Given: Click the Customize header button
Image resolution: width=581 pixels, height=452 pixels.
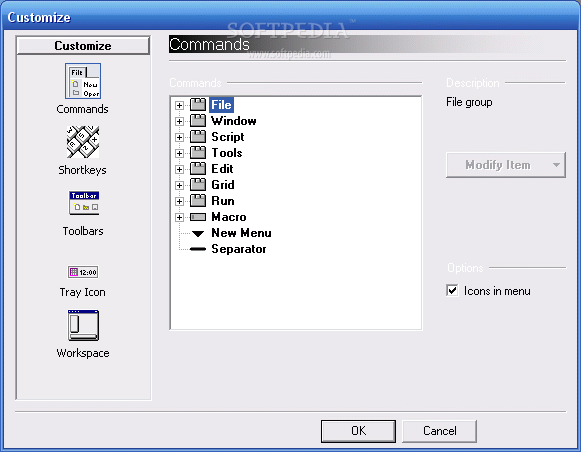Looking at the screenshot, I should 83,46.
